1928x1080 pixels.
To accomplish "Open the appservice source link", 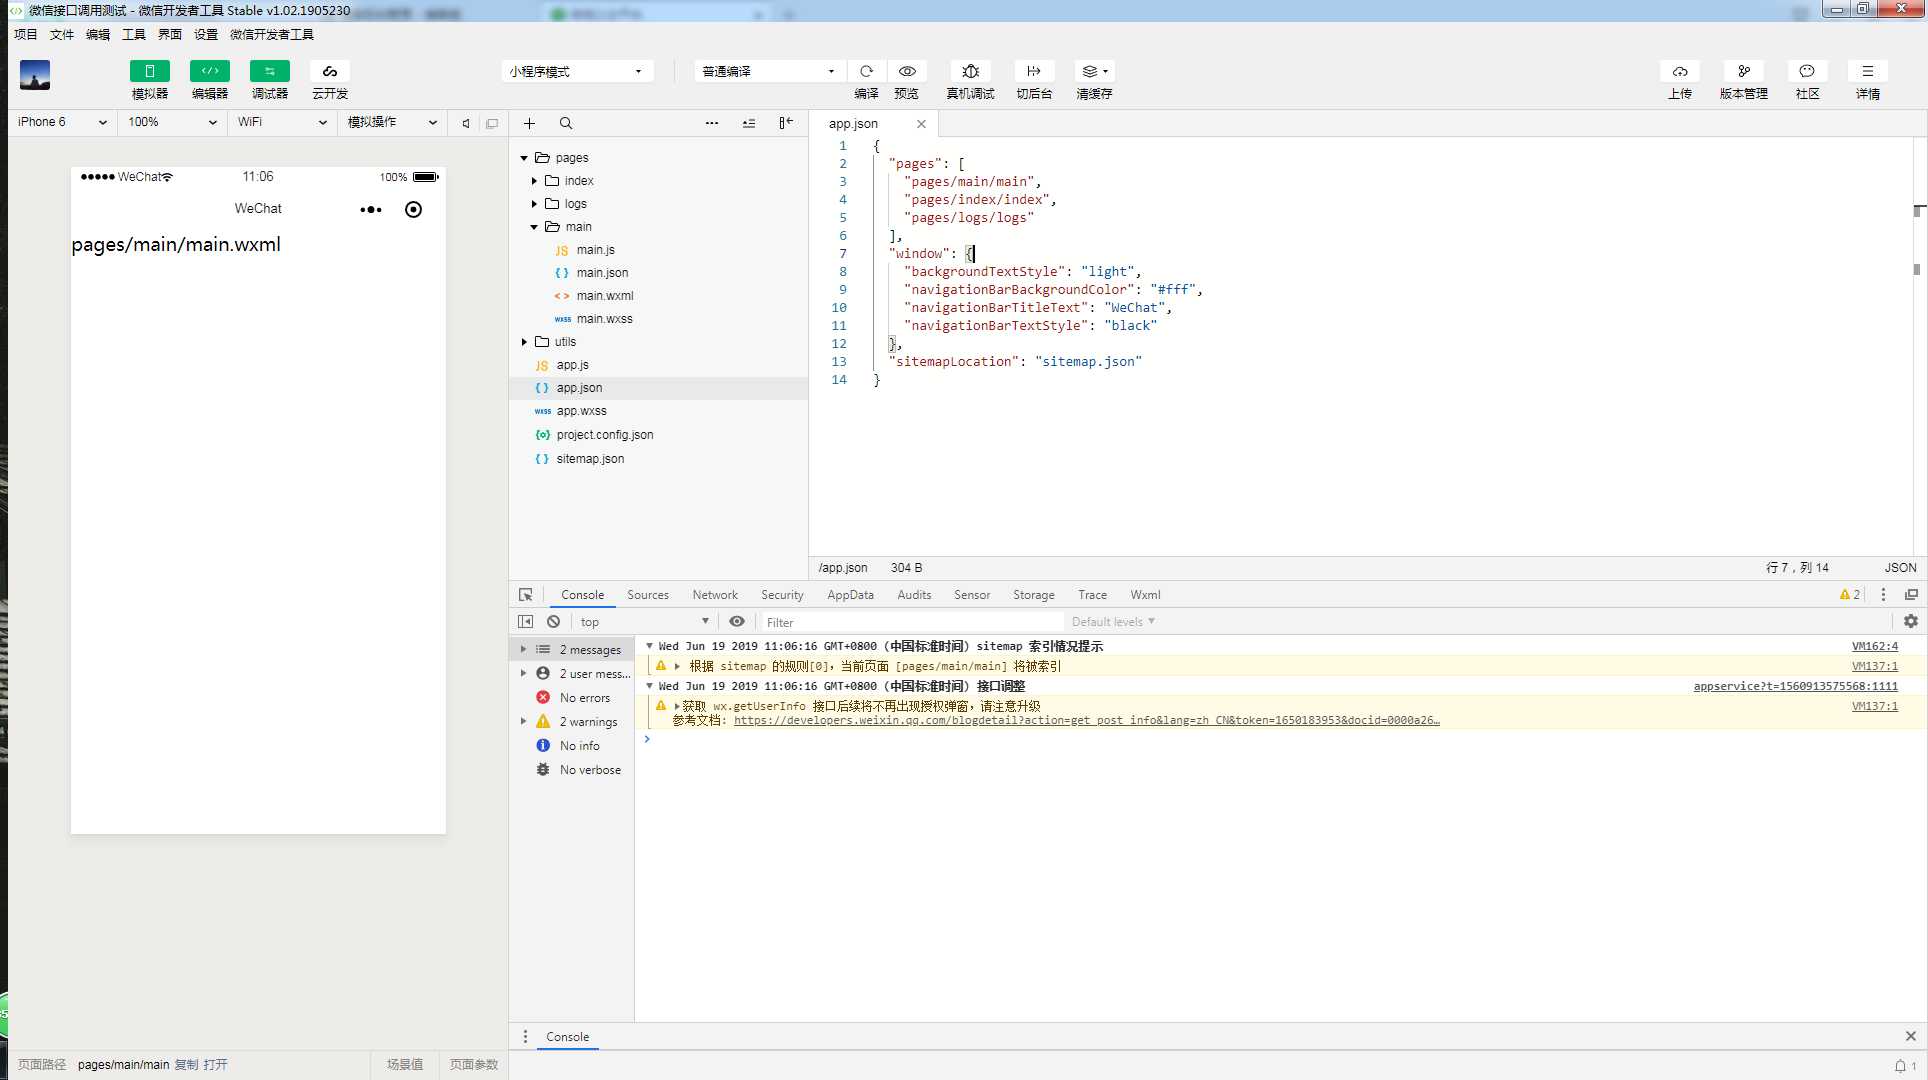I will pyautogui.click(x=1795, y=687).
